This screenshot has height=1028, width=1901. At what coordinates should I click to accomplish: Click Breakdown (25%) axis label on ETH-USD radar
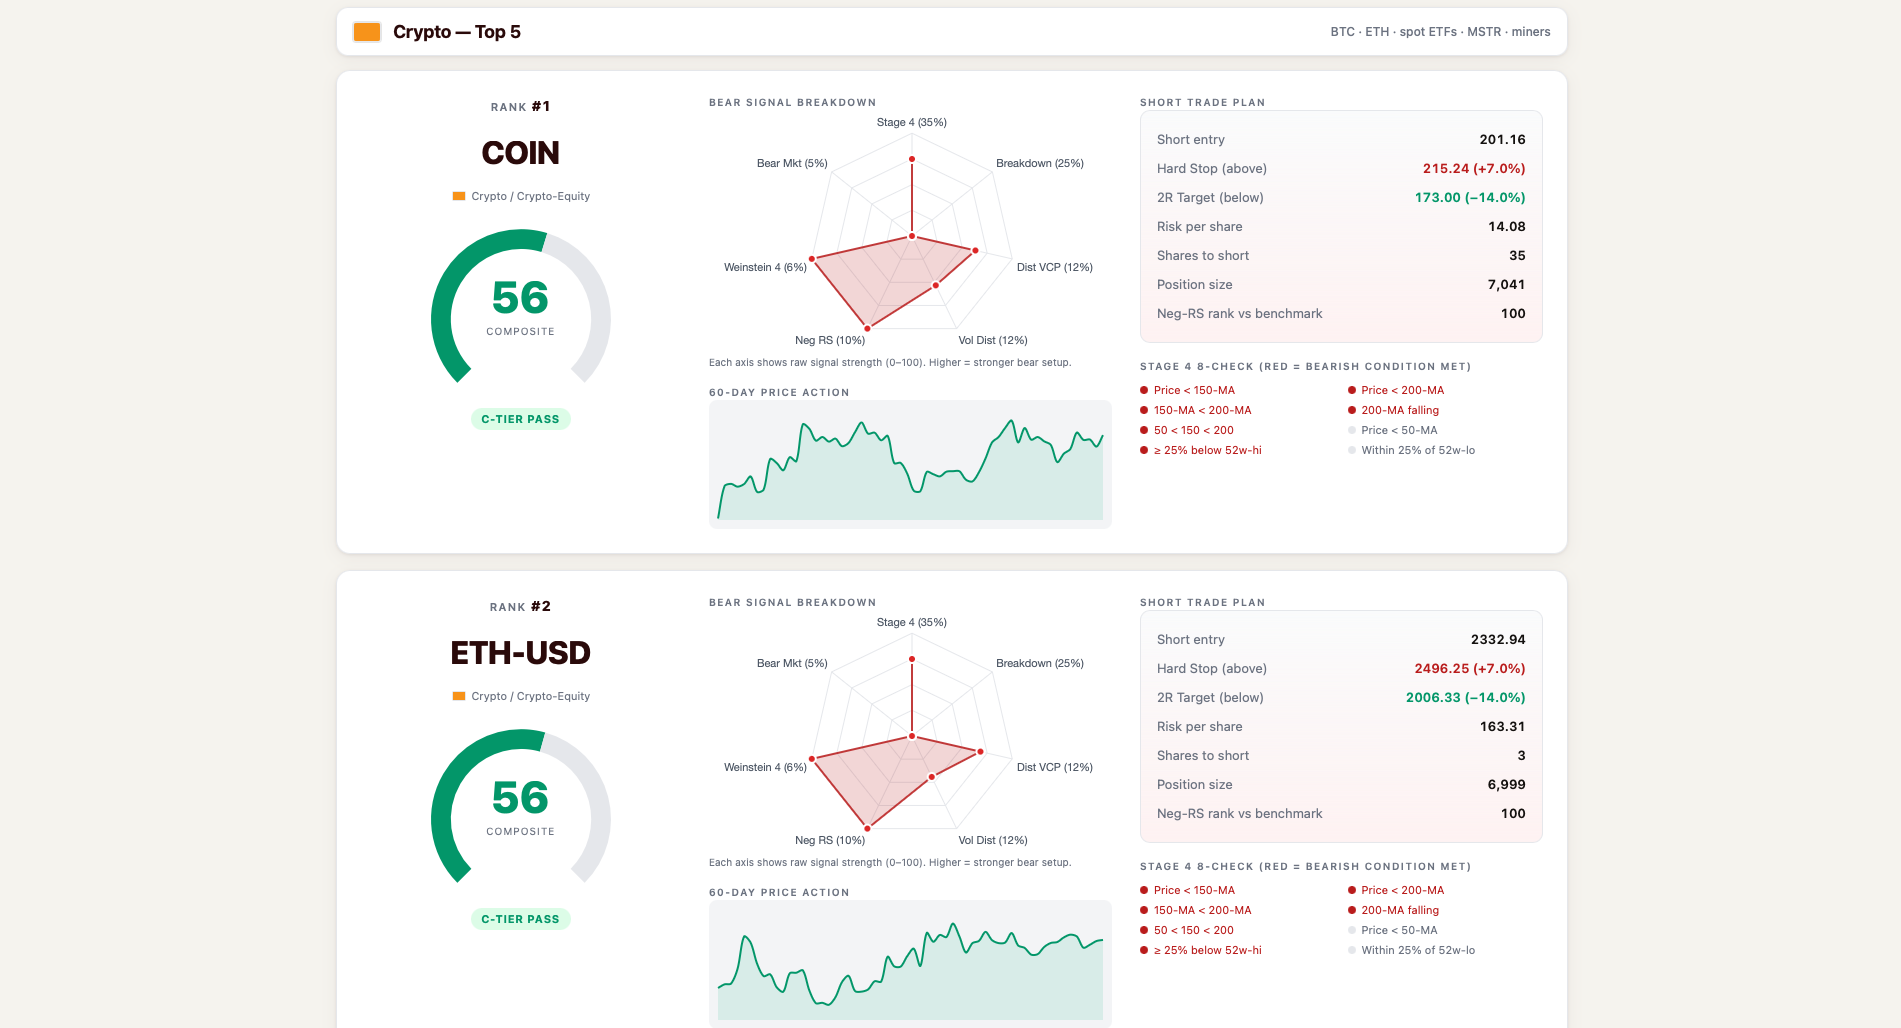[x=1040, y=664]
